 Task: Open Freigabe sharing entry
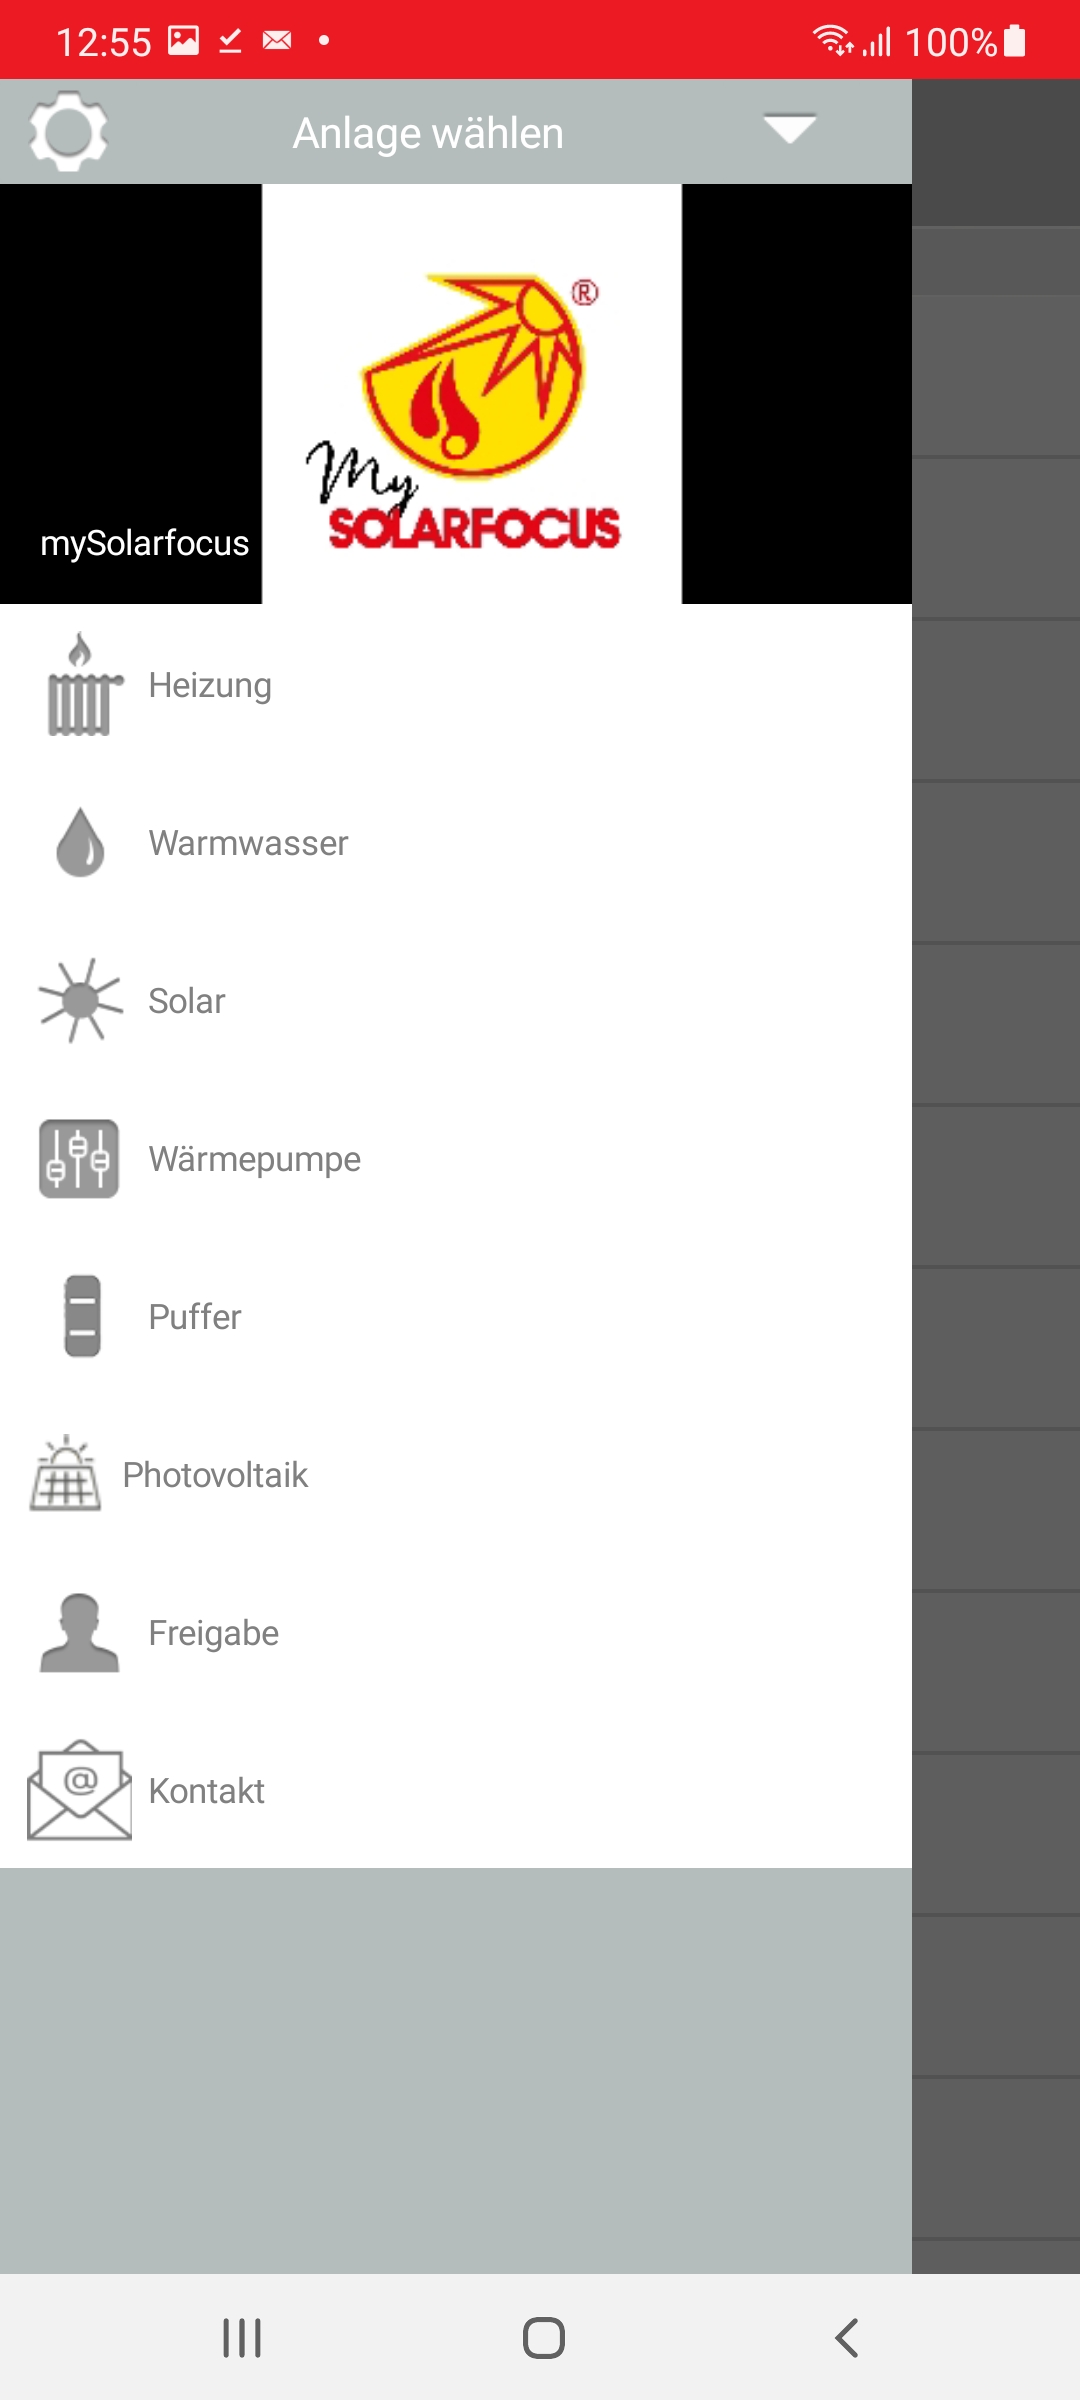click(456, 1633)
